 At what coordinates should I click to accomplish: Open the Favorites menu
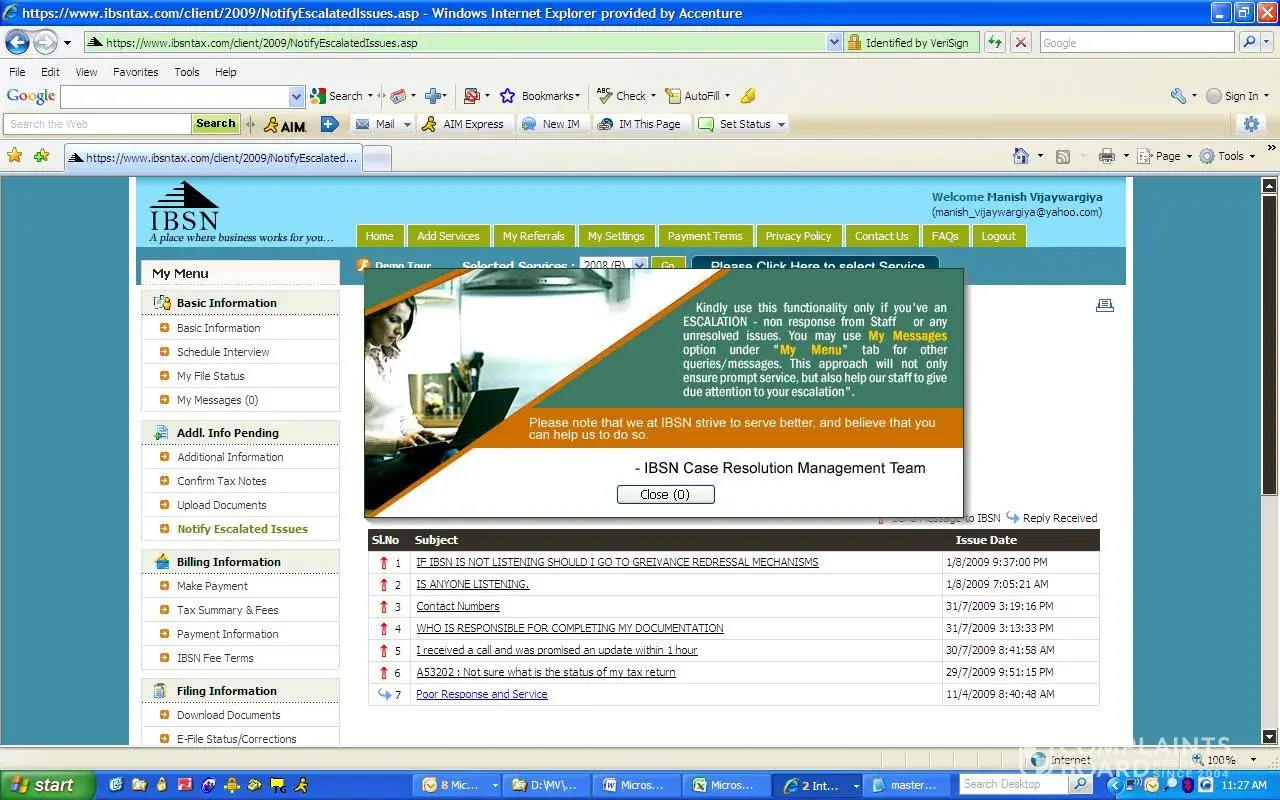pyautogui.click(x=135, y=72)
